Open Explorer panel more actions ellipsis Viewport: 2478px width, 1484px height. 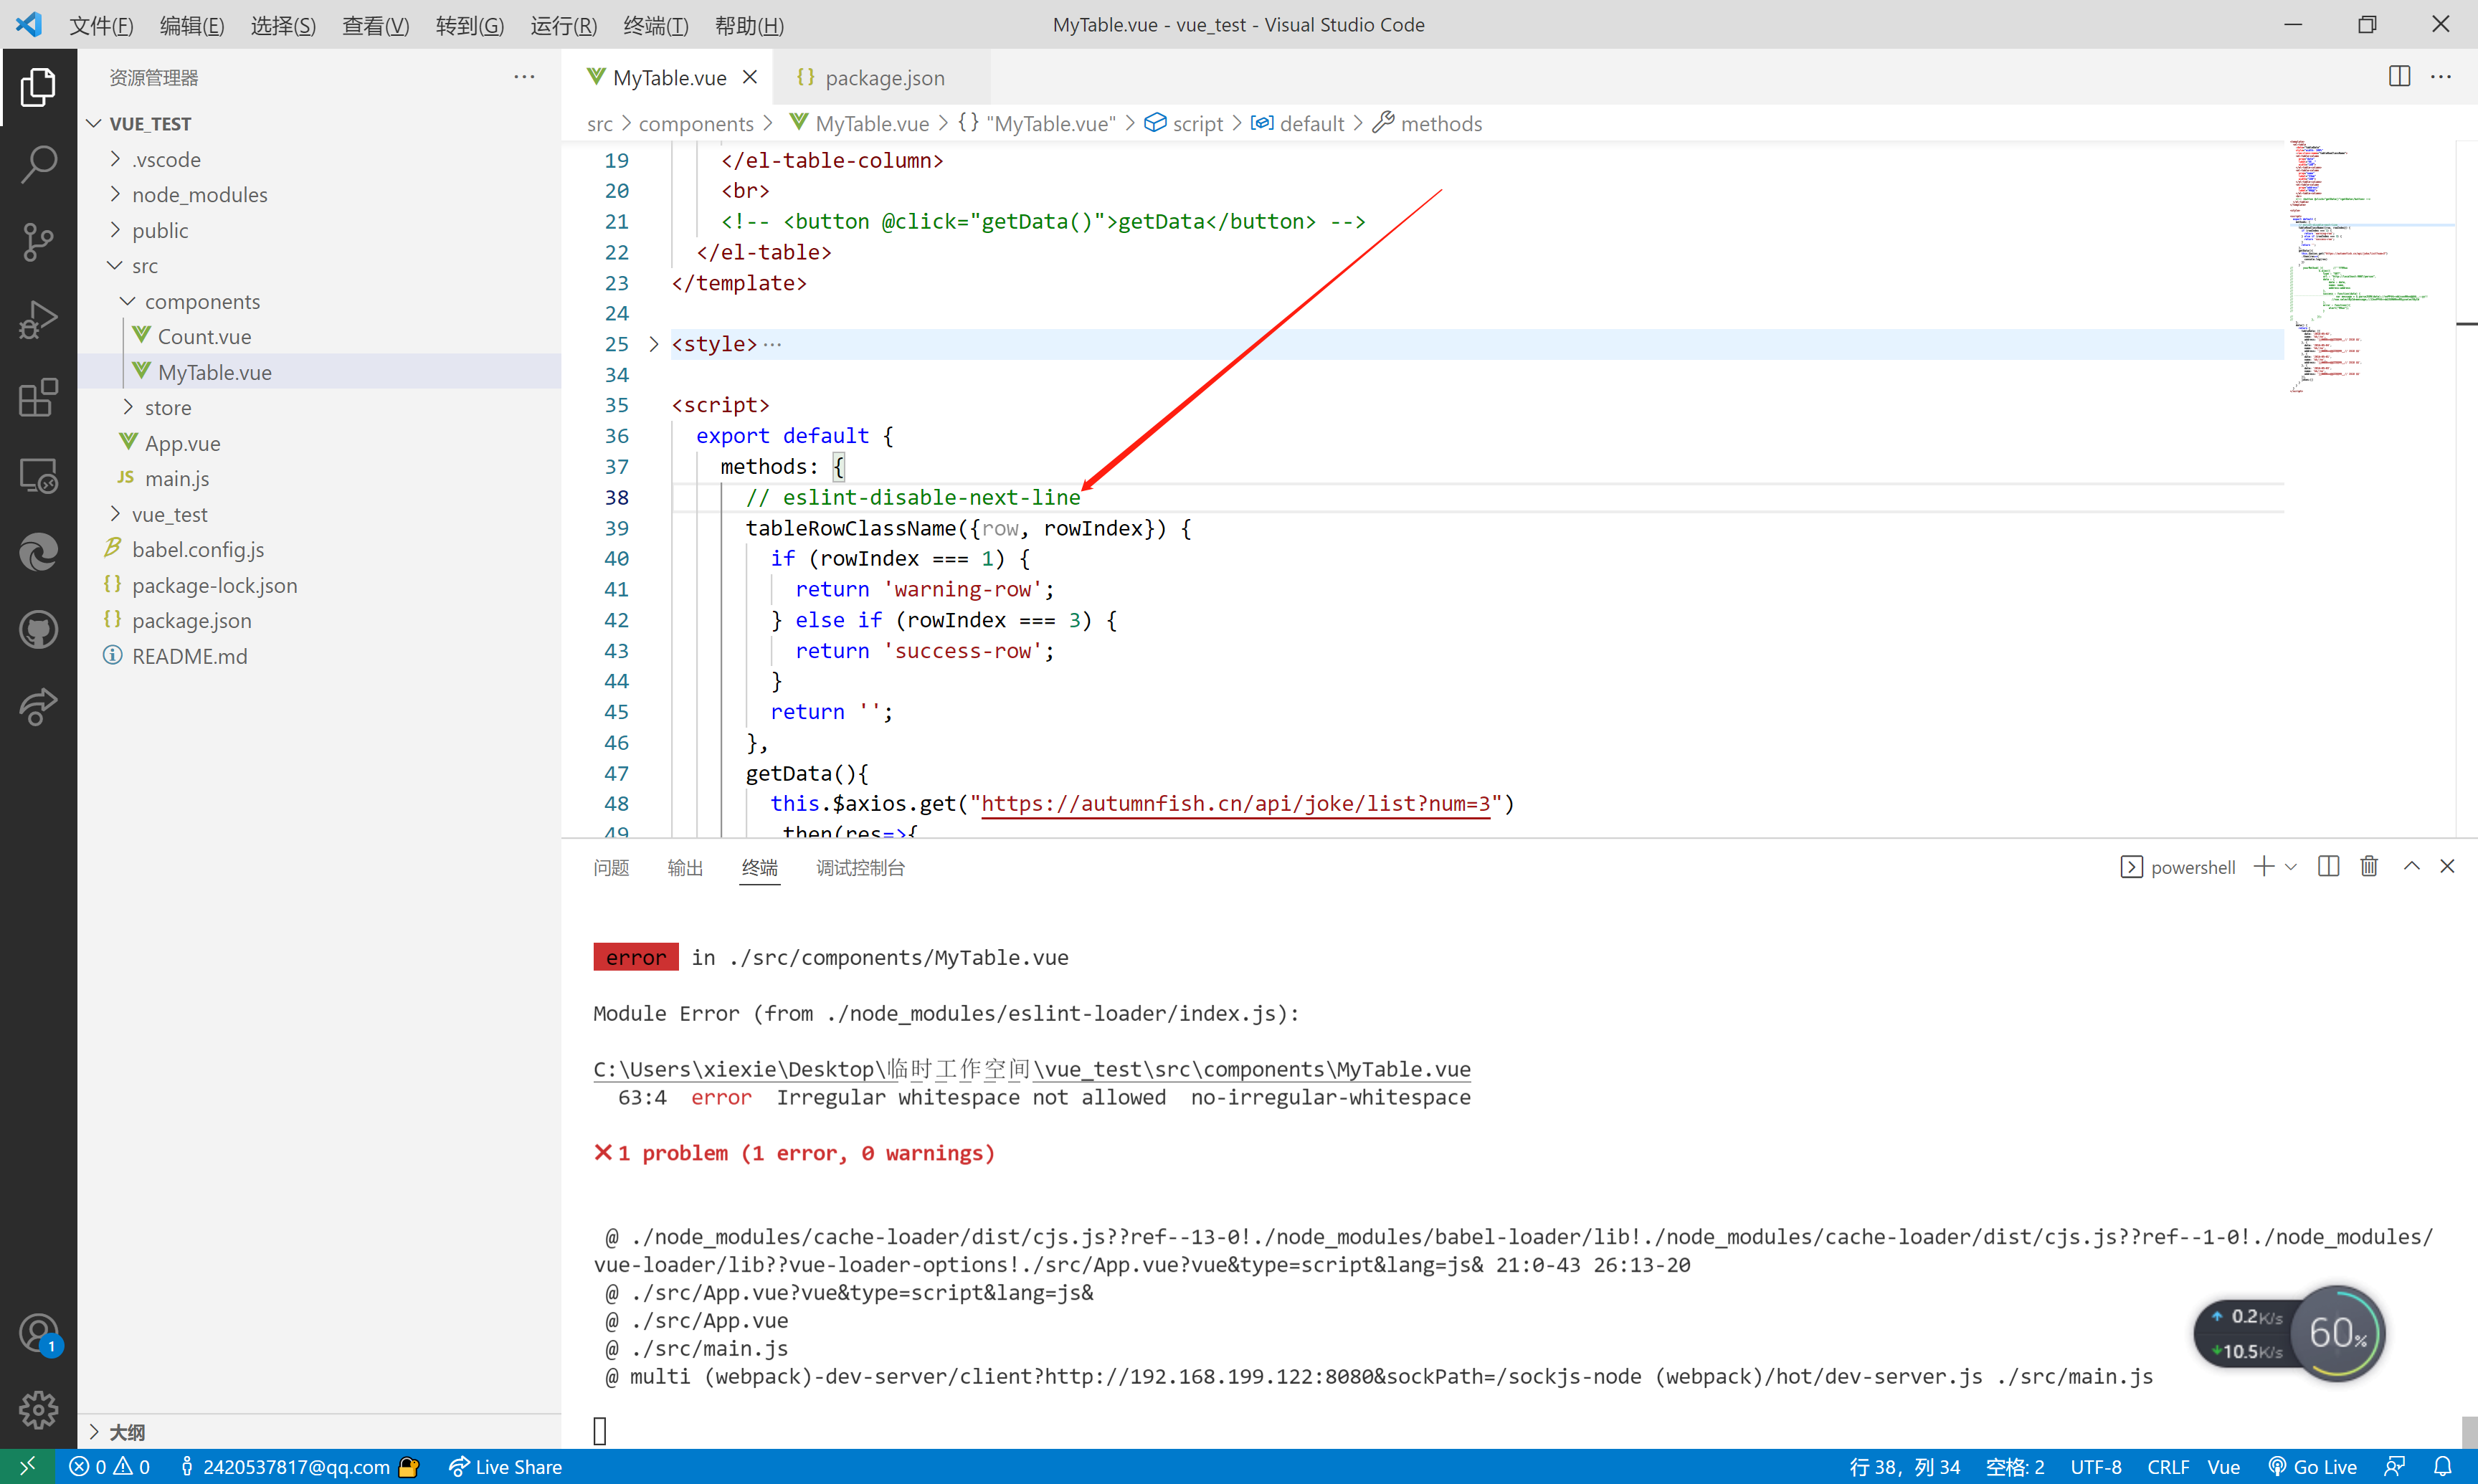[524, 77]
